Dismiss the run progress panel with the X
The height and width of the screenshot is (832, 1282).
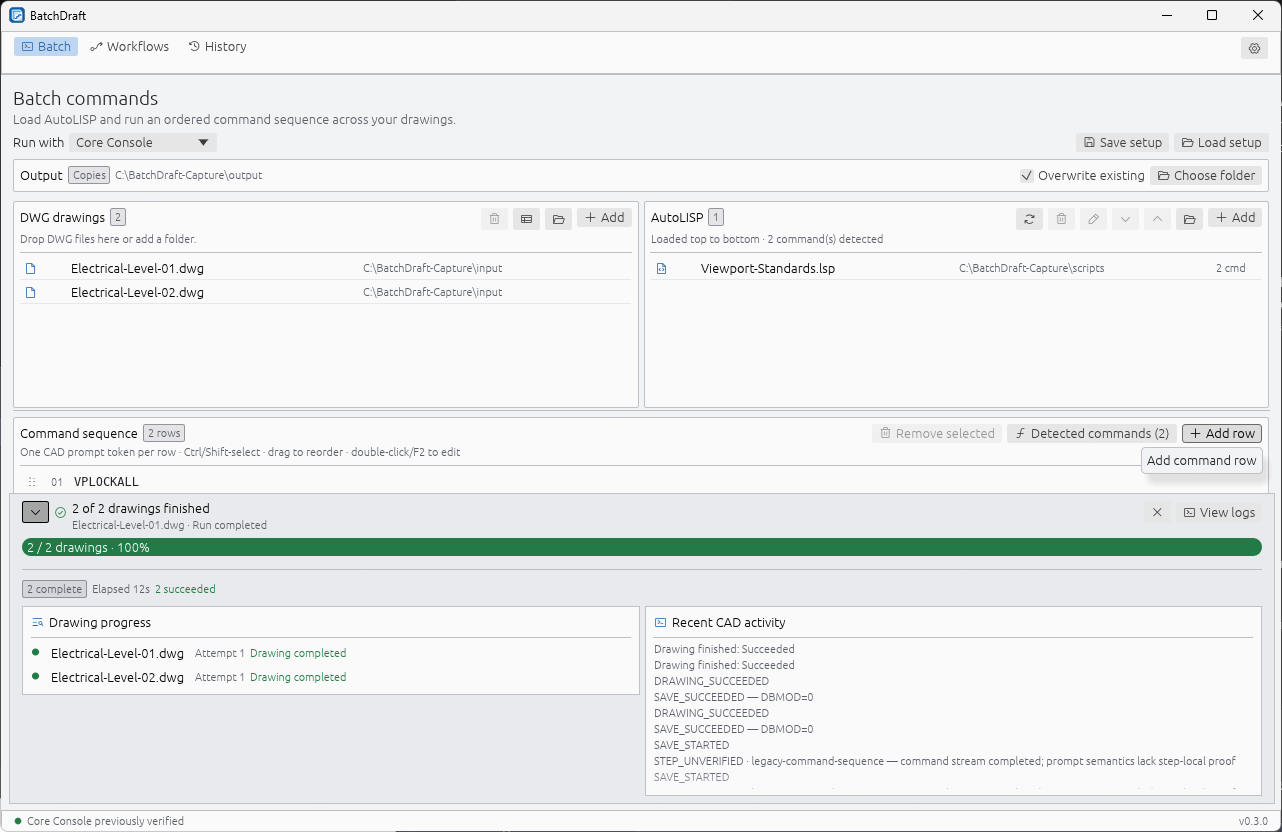pyautogui.click(x=1157, y=512)
